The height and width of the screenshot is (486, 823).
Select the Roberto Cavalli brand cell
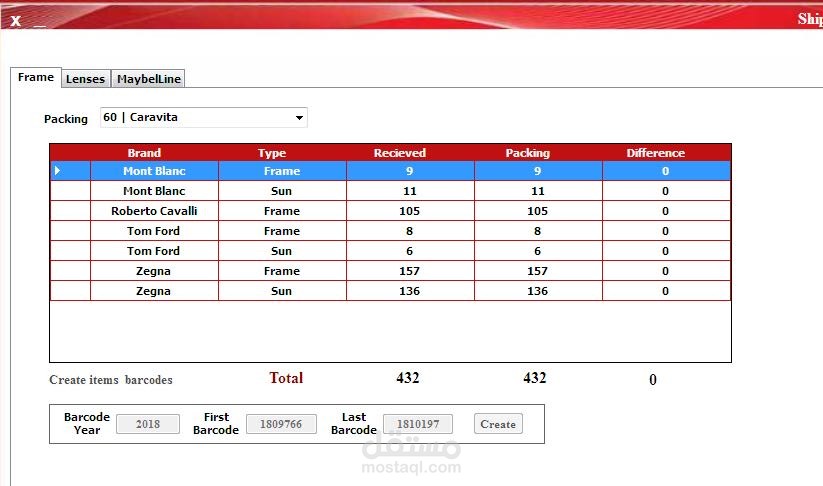[x=154, y=211]
